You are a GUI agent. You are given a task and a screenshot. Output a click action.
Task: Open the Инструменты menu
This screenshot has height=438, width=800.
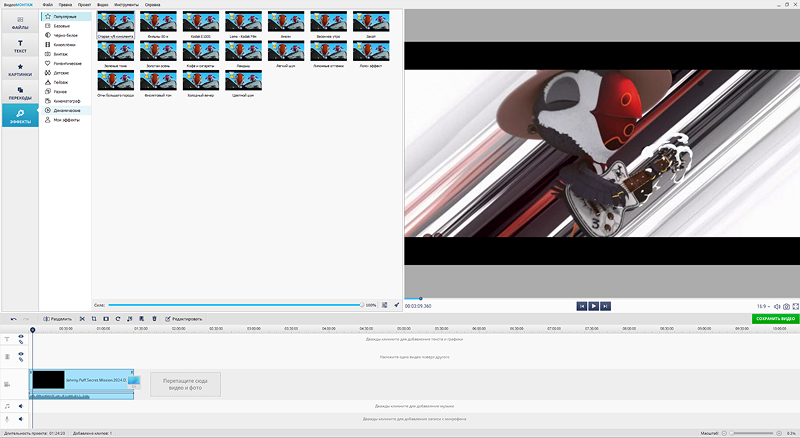tap(126, 5)
